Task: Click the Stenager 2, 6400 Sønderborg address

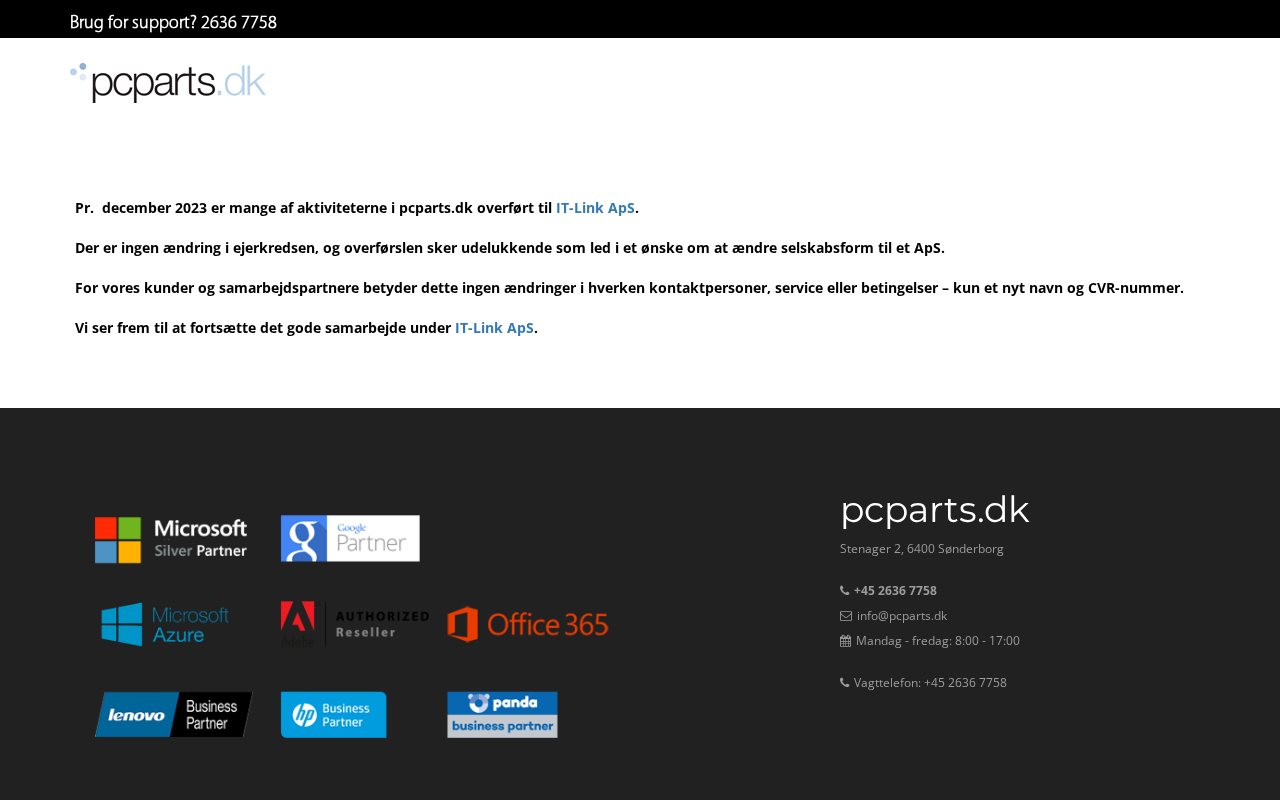Action: (922, 549)
